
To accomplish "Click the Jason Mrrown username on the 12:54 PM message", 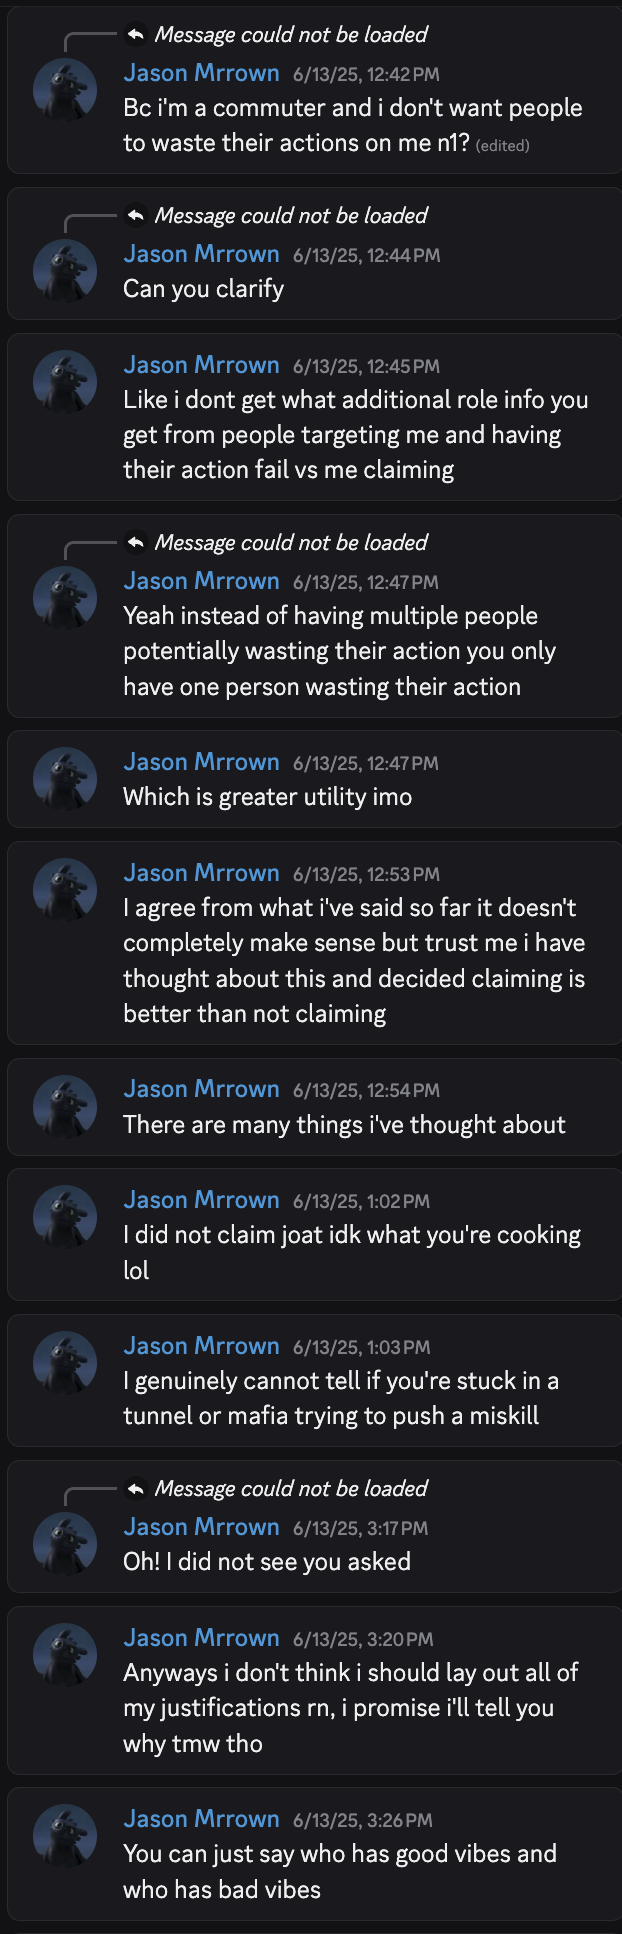I will point(201,1089).
